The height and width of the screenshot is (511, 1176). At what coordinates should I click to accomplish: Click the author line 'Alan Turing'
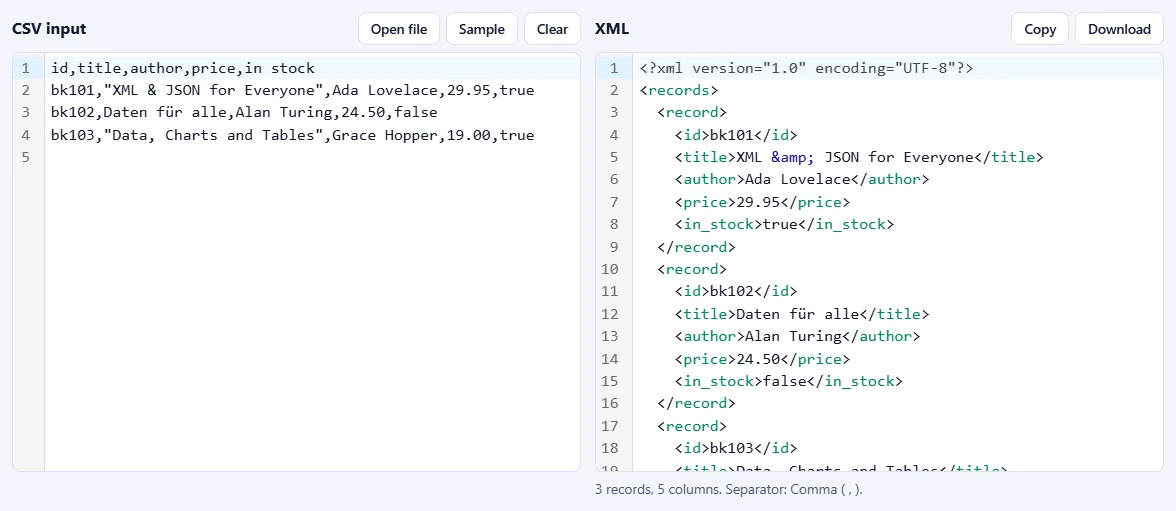pos(797,337)
